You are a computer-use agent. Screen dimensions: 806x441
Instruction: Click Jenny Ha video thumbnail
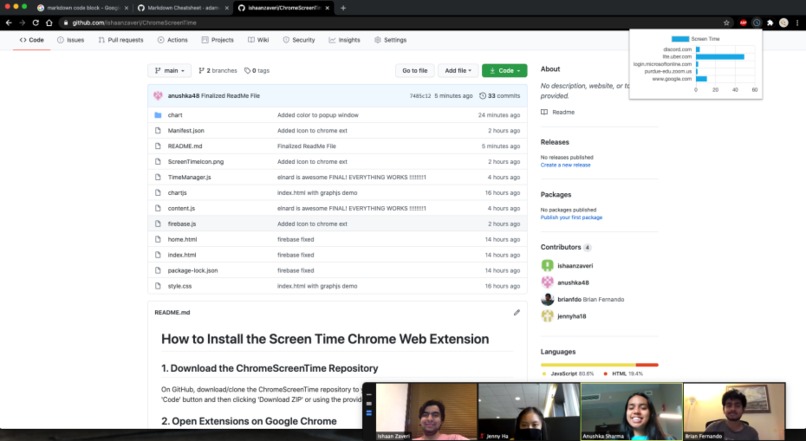[529, 411]
